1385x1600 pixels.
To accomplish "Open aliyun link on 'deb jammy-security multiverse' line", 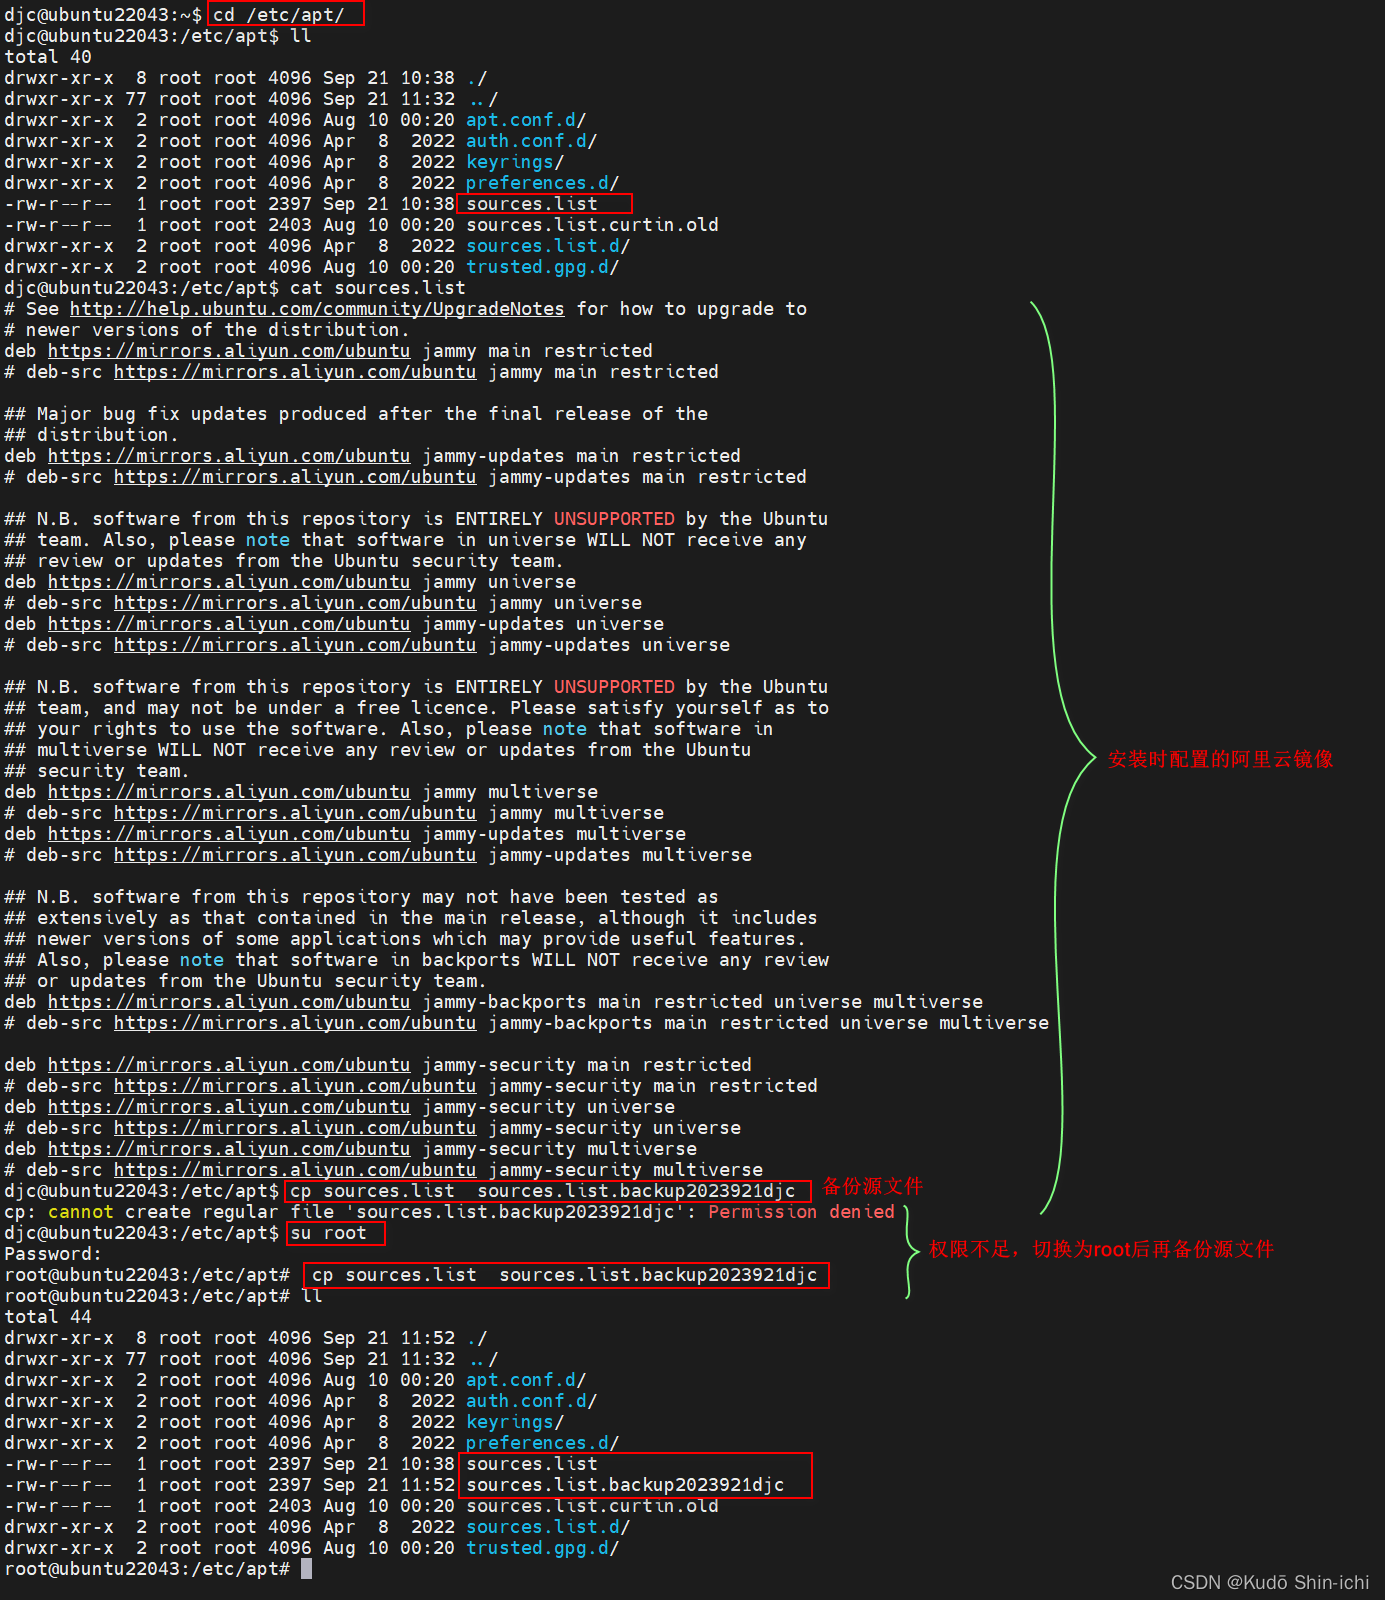I will click(x=229, y=1149).
